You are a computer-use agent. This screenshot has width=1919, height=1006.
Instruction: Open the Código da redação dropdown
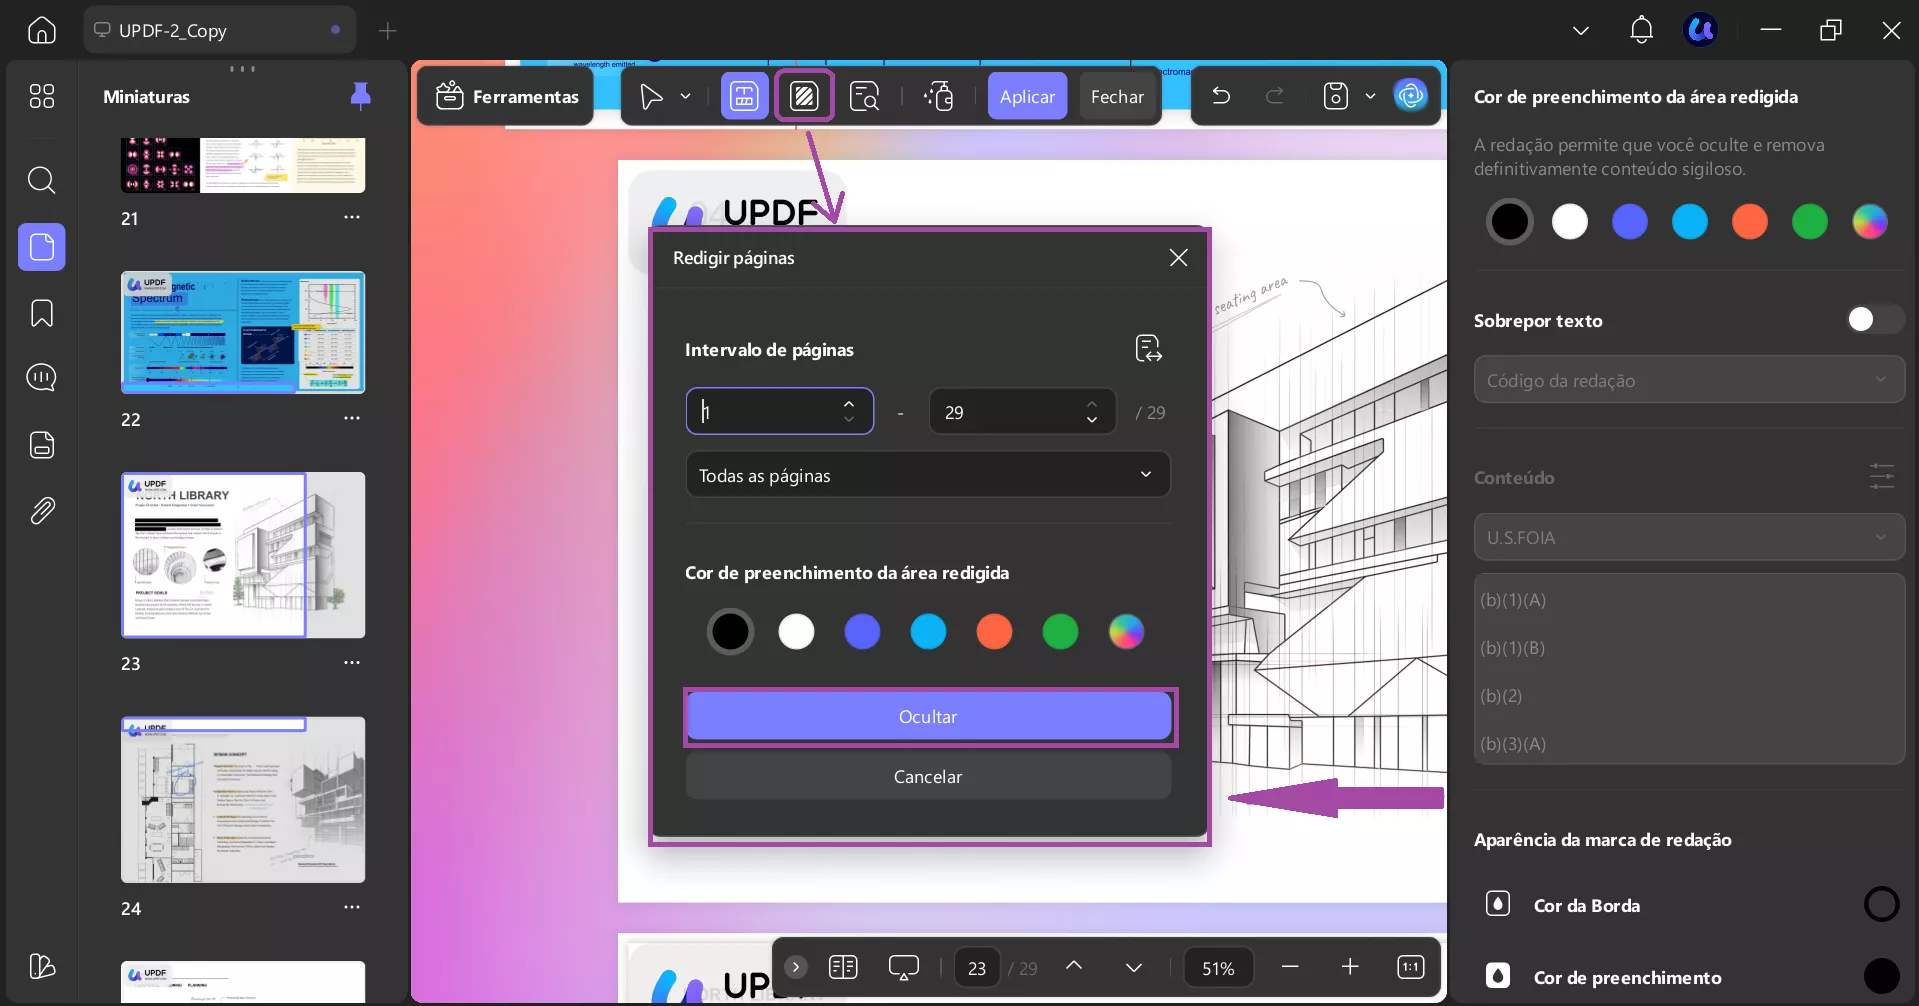pos(1689,380)
